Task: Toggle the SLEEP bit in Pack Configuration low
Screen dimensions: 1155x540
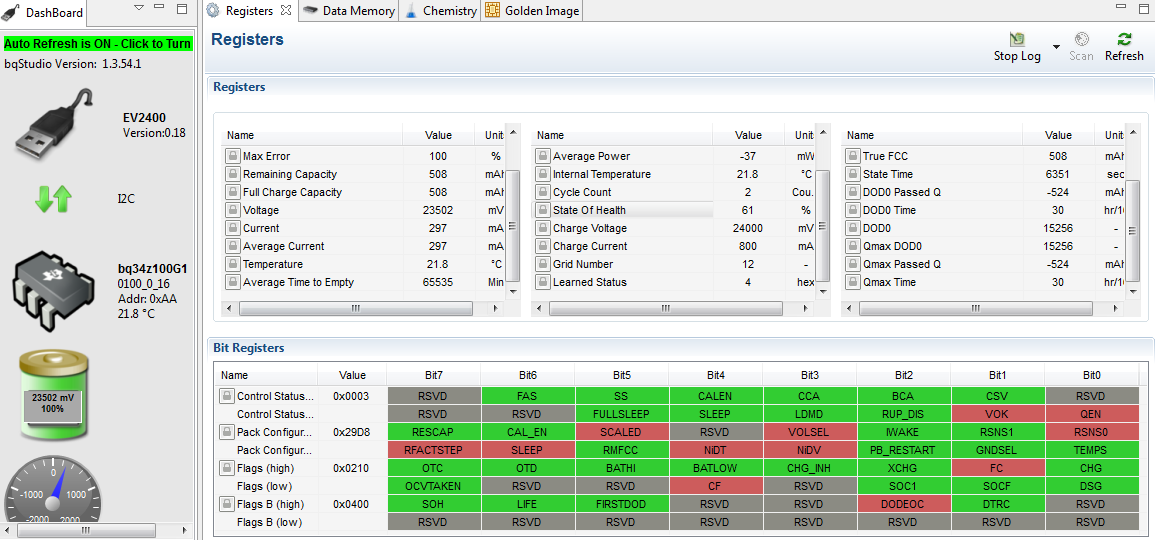Action: (x=527, y=449)
